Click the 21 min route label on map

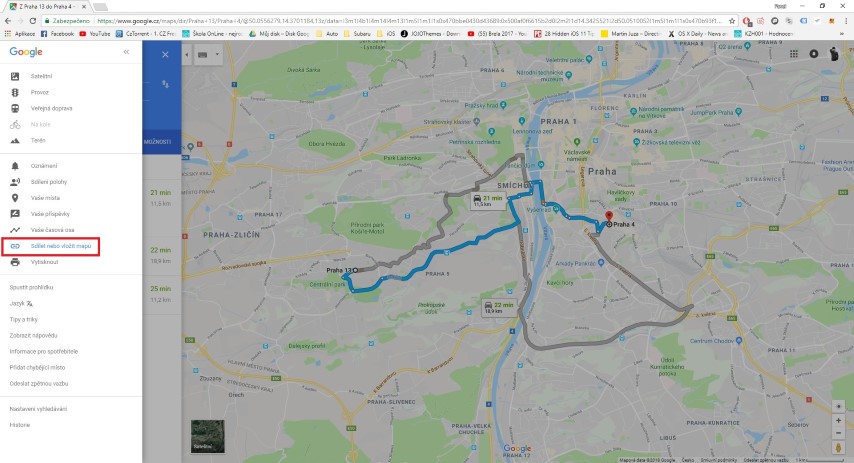(x=487, y=200)
